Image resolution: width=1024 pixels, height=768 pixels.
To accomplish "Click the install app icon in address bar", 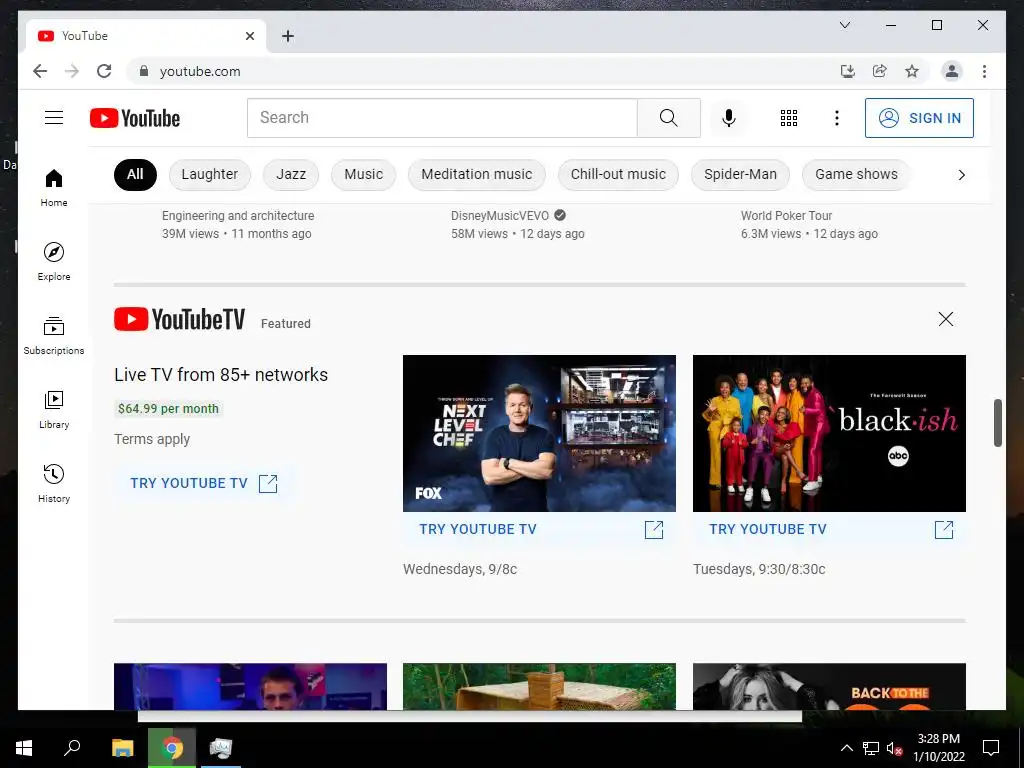I will point(848,71).
